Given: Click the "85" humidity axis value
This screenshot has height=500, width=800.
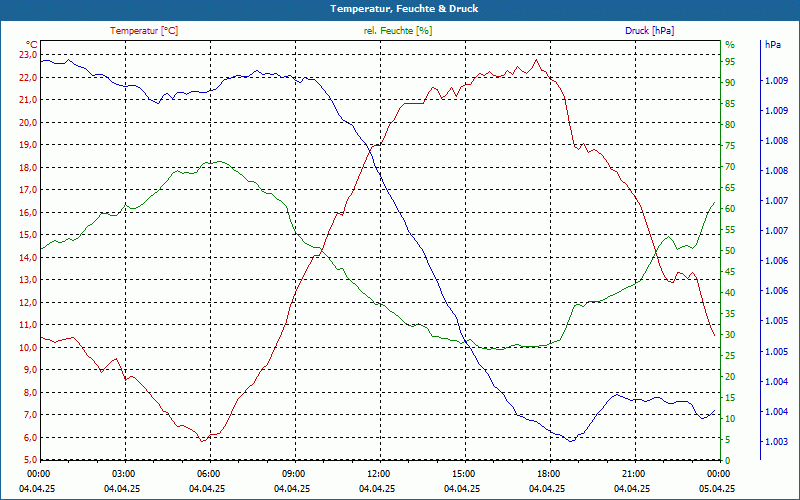Looking at the screenshot, I should pos(730,104).
